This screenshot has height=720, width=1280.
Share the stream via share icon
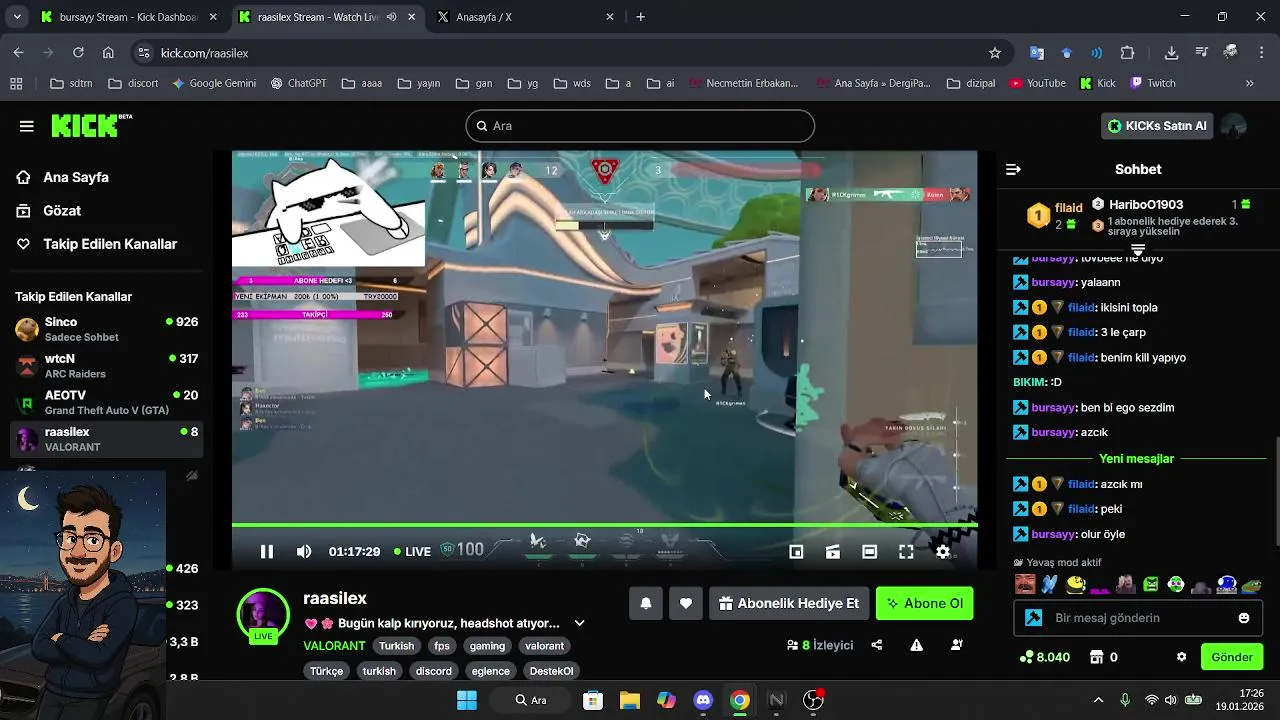click(877, 645)
